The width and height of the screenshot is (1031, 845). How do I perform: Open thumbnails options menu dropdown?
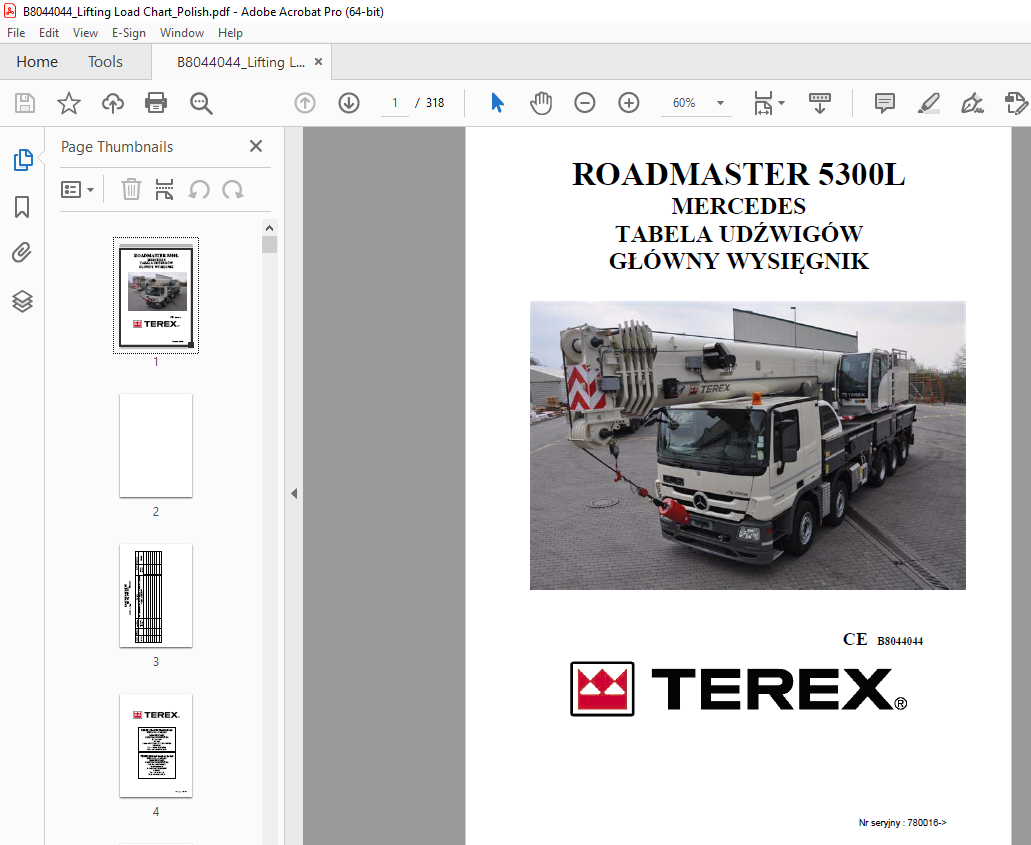tap(77, 189)
